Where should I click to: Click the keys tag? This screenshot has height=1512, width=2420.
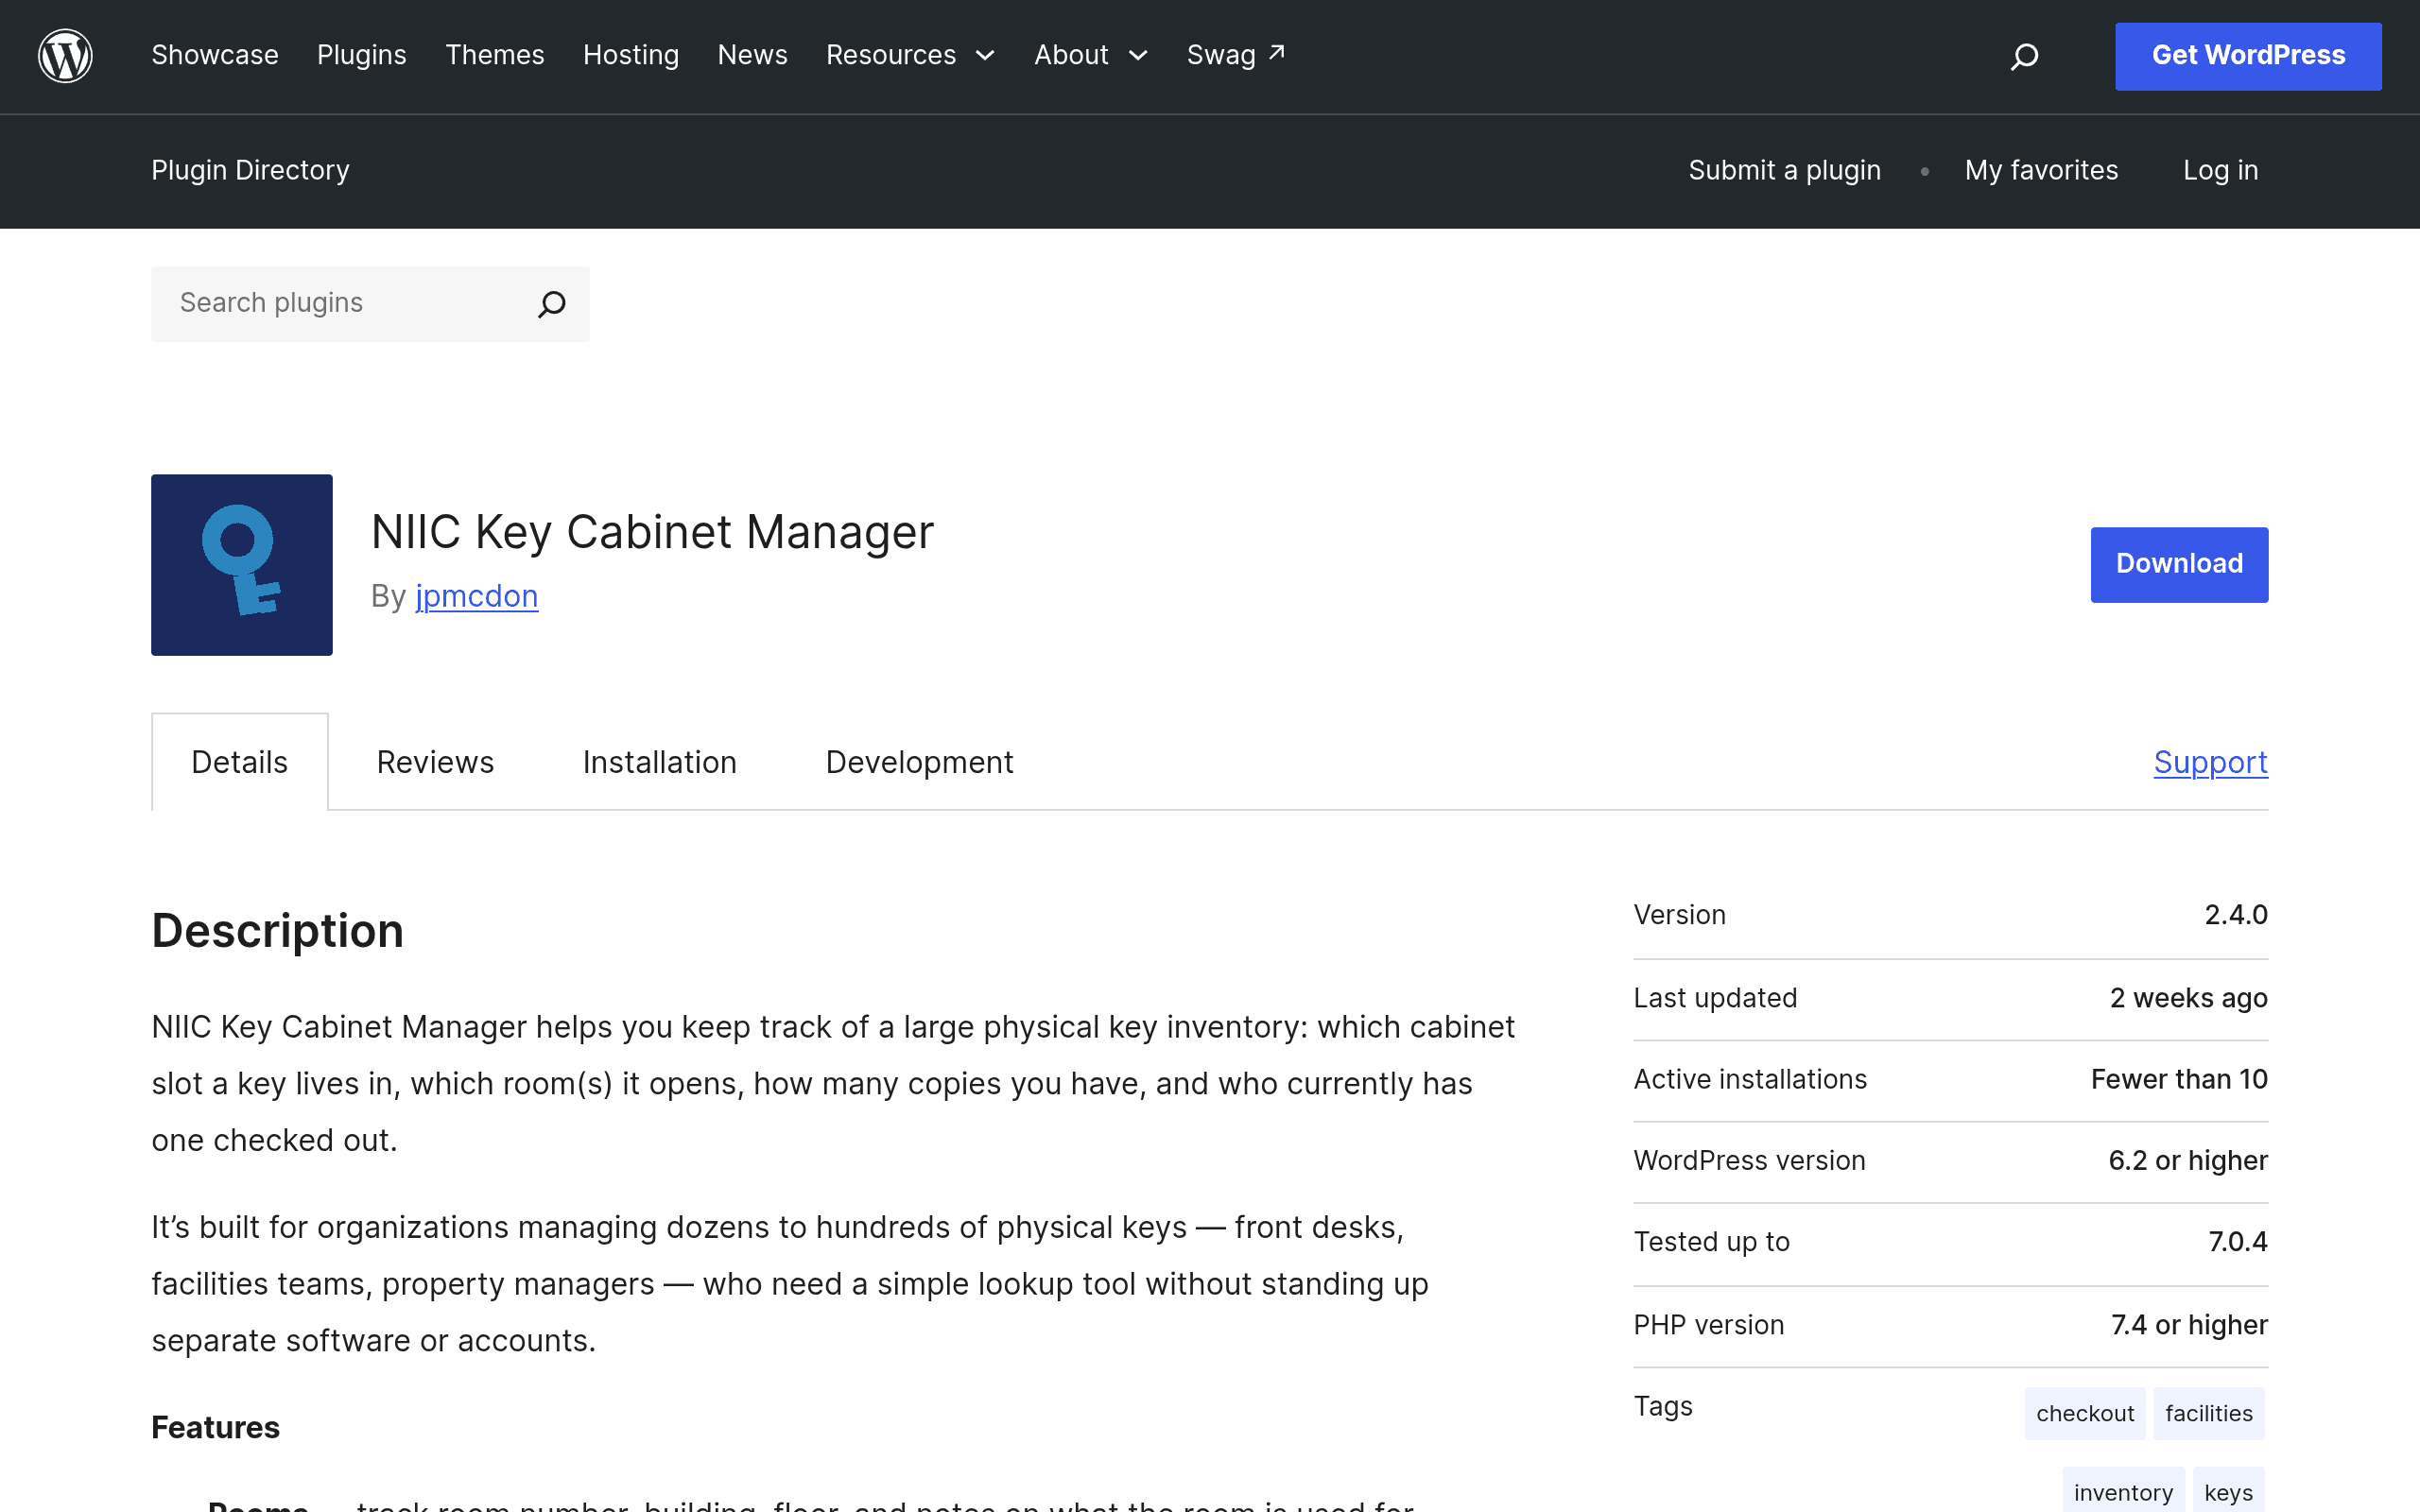coord(2229,1491)
